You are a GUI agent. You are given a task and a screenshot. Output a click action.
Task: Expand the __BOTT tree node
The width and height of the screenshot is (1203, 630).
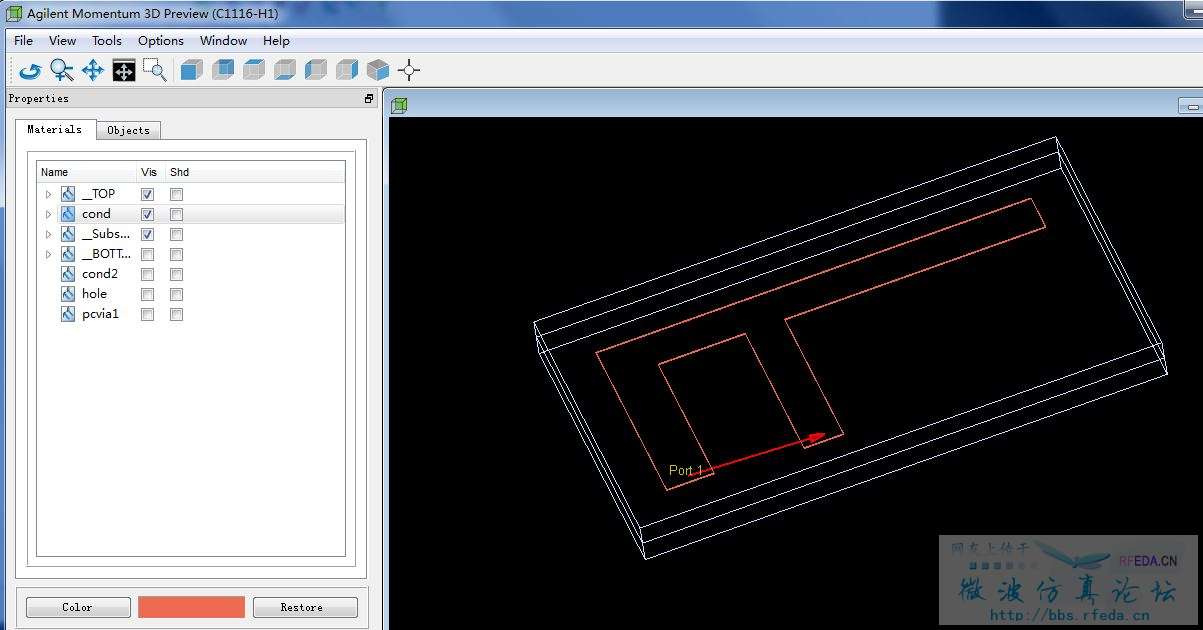(x=48, y=254)
